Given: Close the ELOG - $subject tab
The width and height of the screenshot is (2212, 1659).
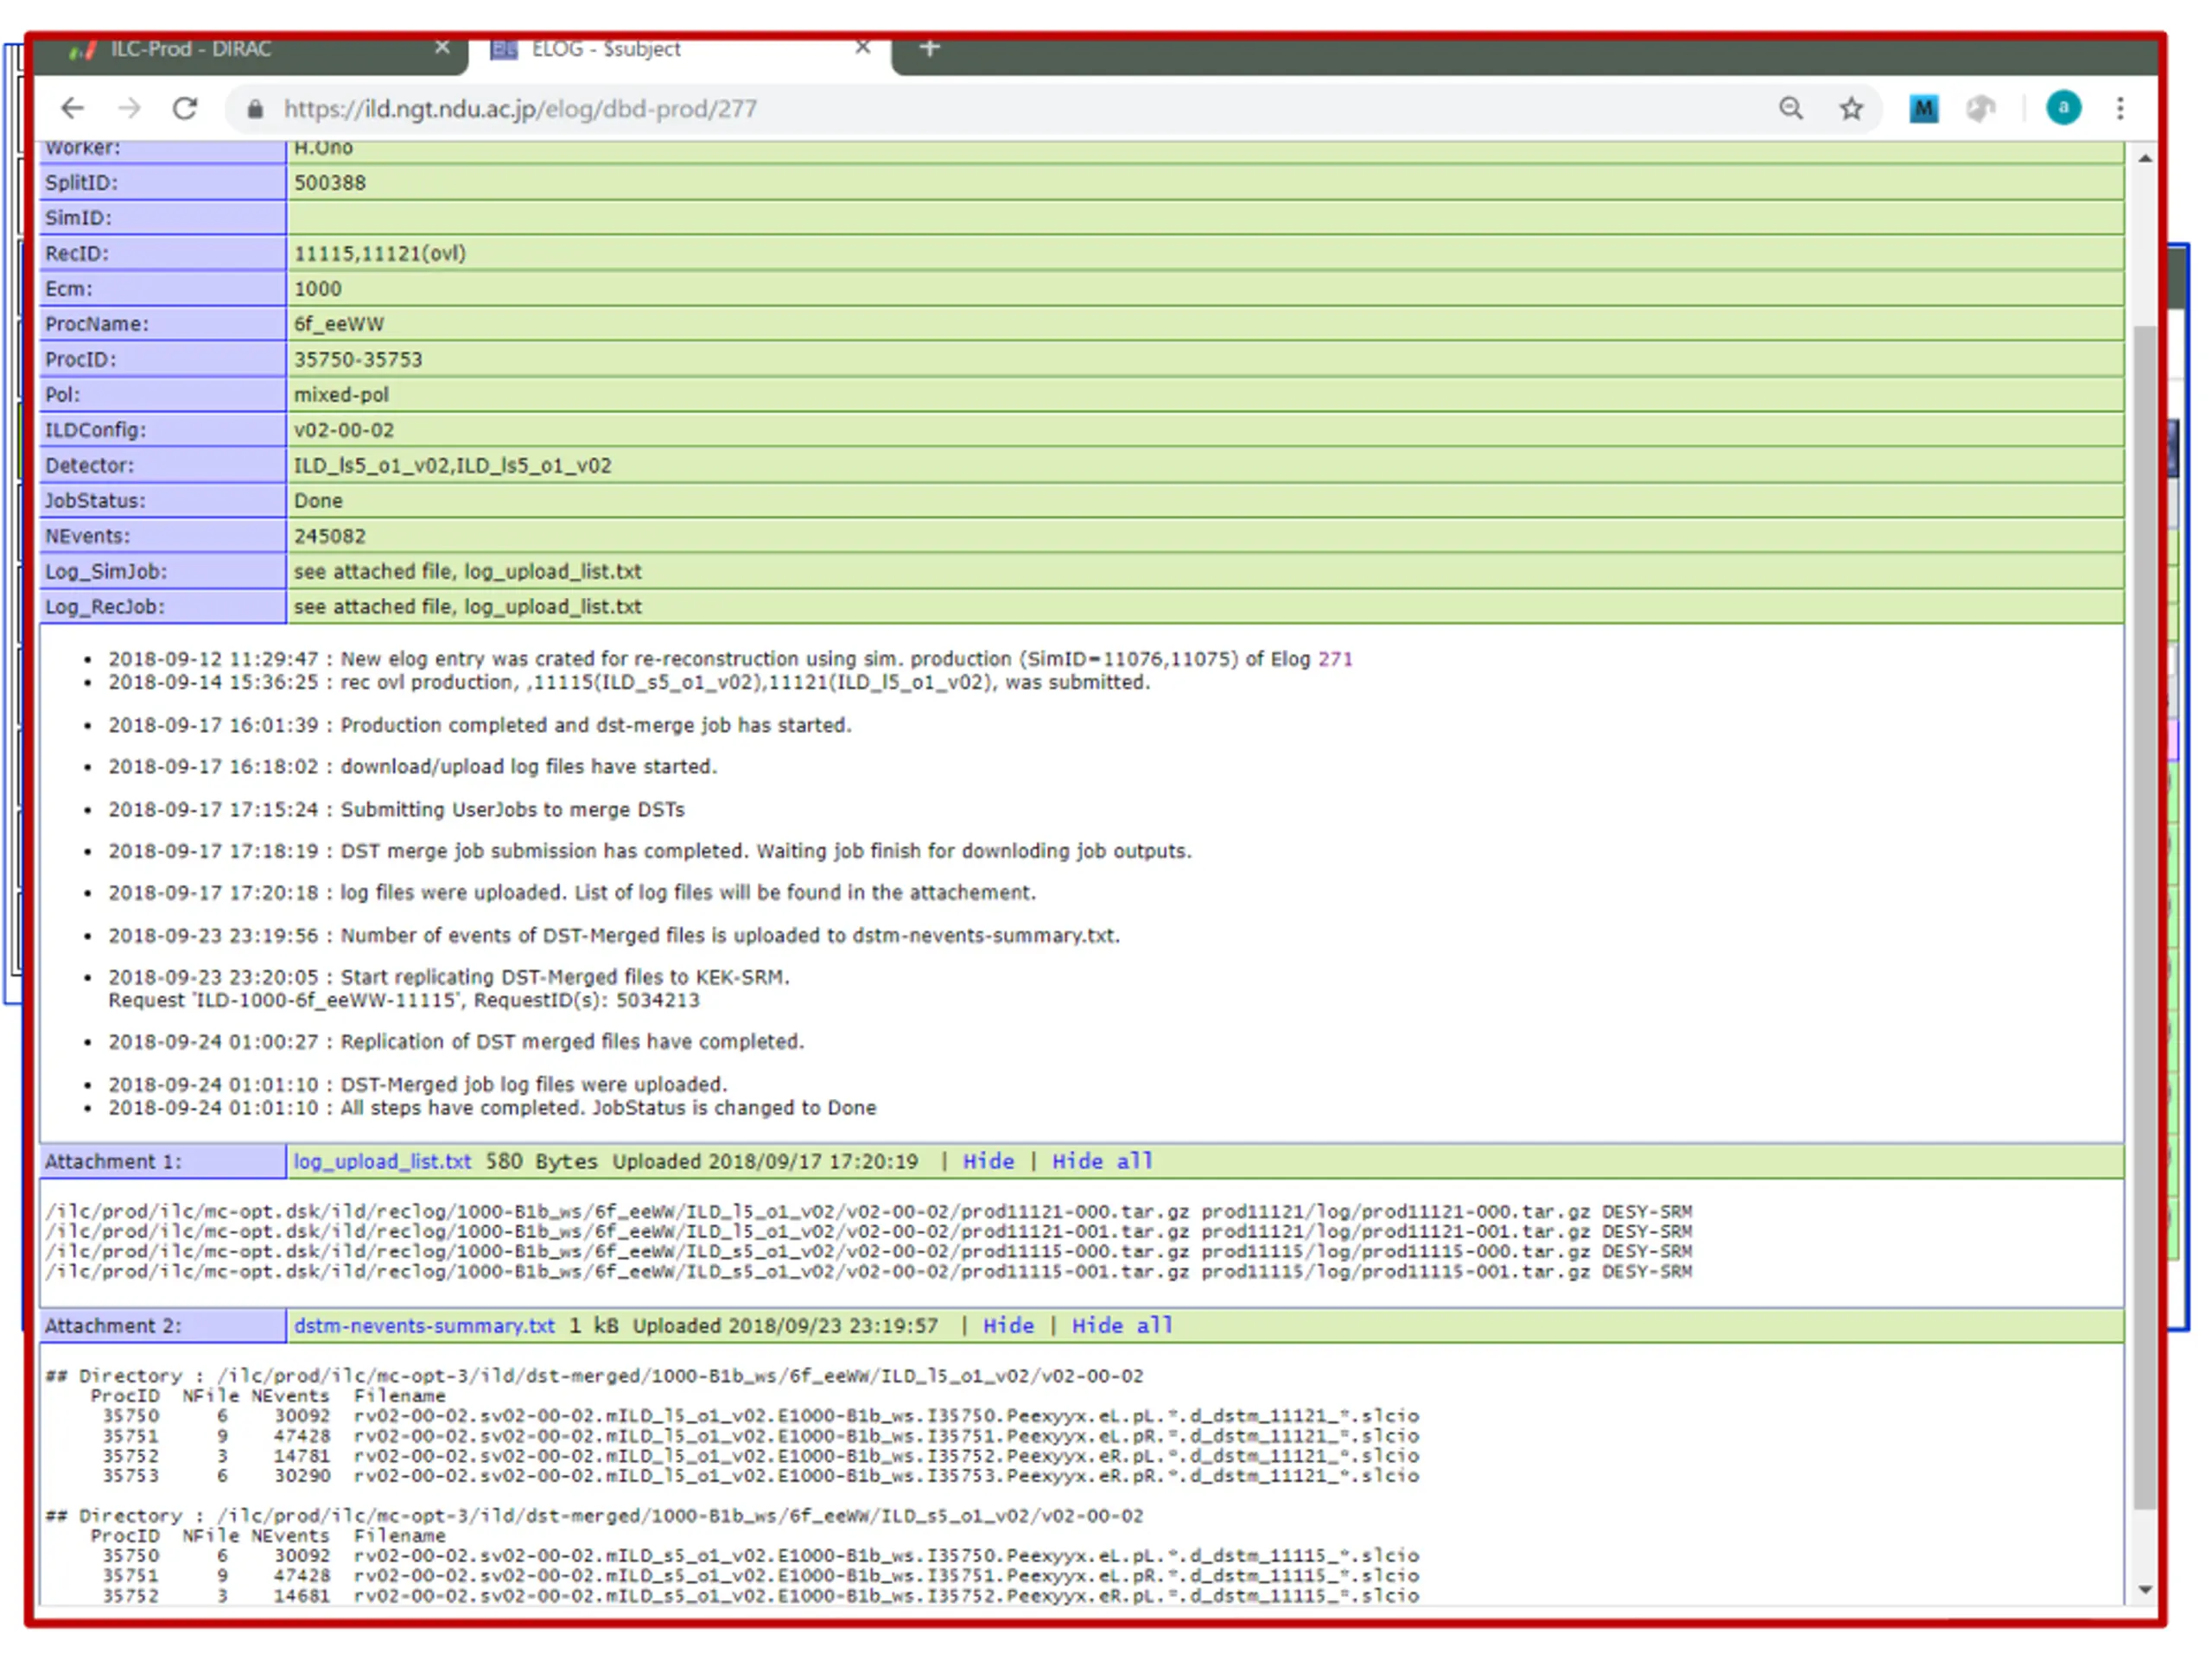Looking at the screenshot, I should coord(863,48).
